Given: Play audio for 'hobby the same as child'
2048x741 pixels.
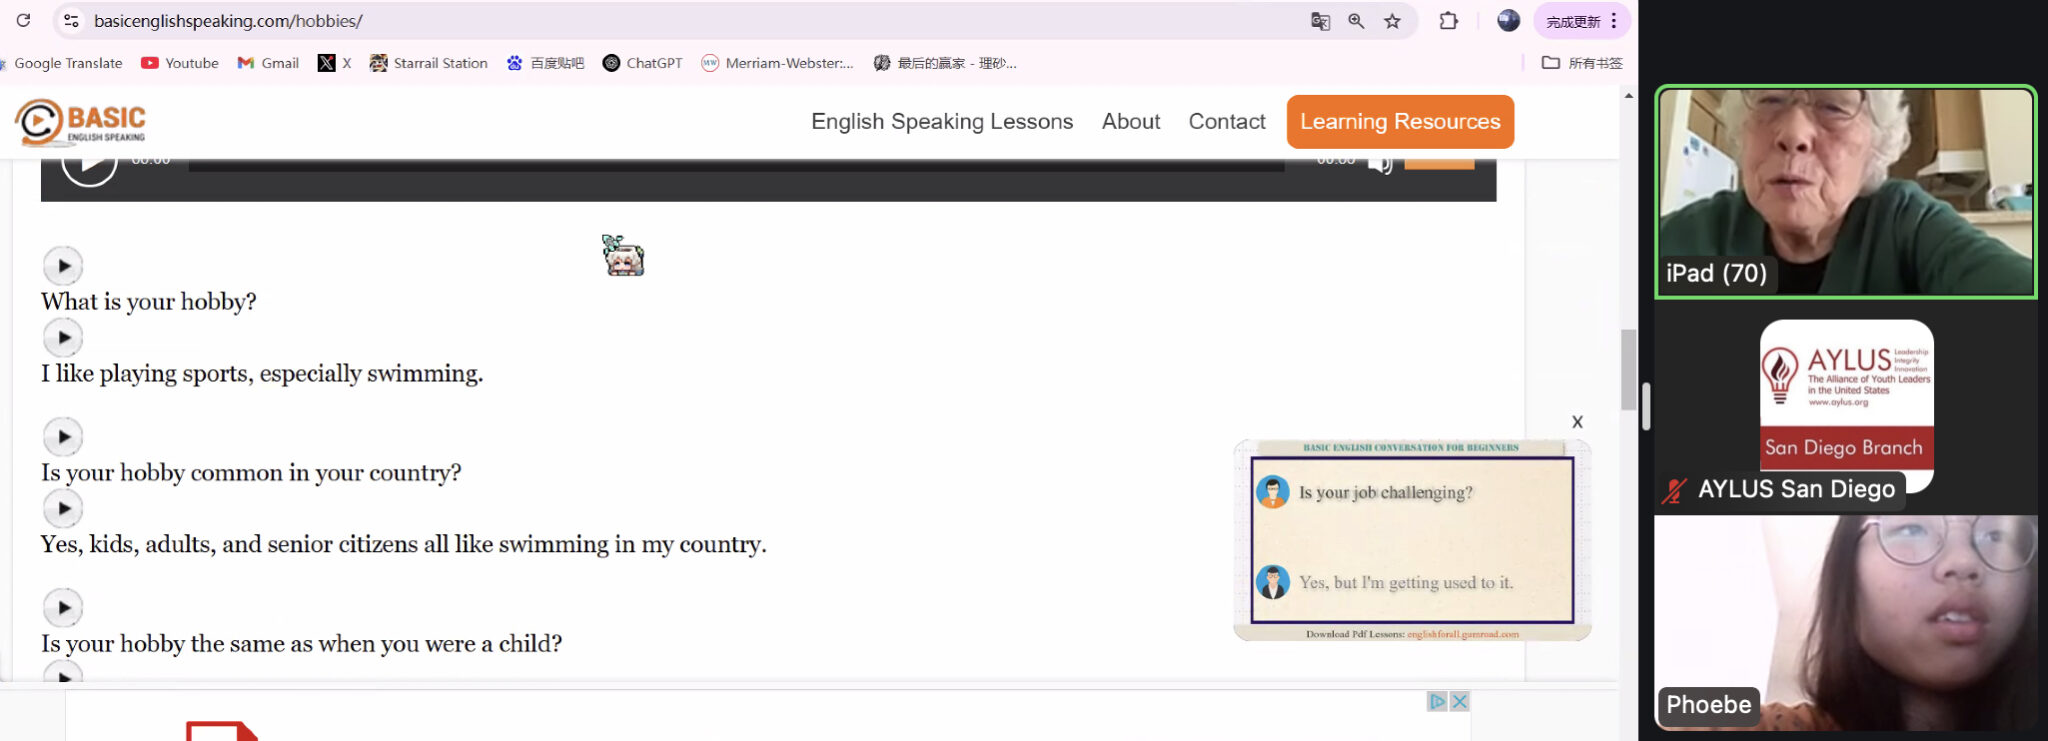Looking at the screenshot, I should tap(63, 608).
